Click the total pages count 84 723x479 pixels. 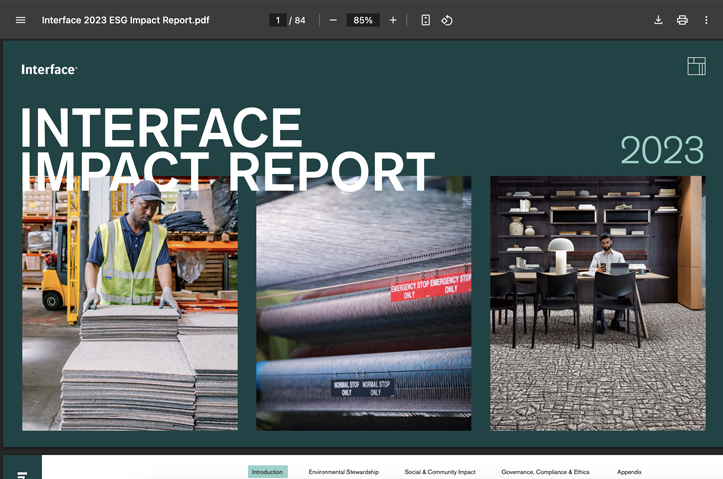point(300,20)
